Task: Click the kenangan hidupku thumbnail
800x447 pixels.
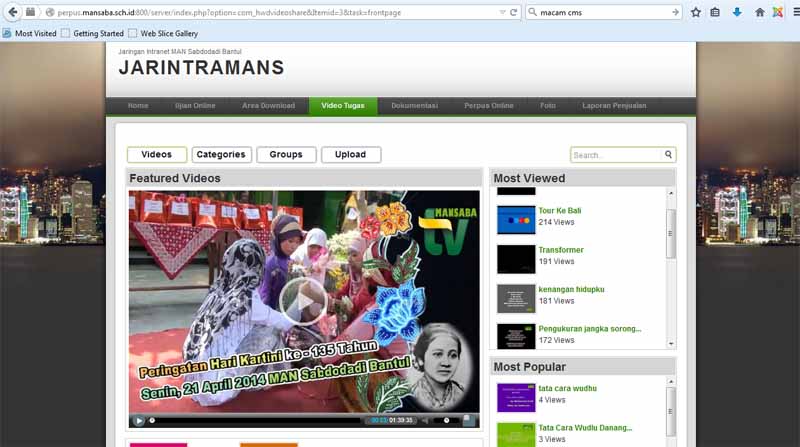Action: [x=516, y=299]
